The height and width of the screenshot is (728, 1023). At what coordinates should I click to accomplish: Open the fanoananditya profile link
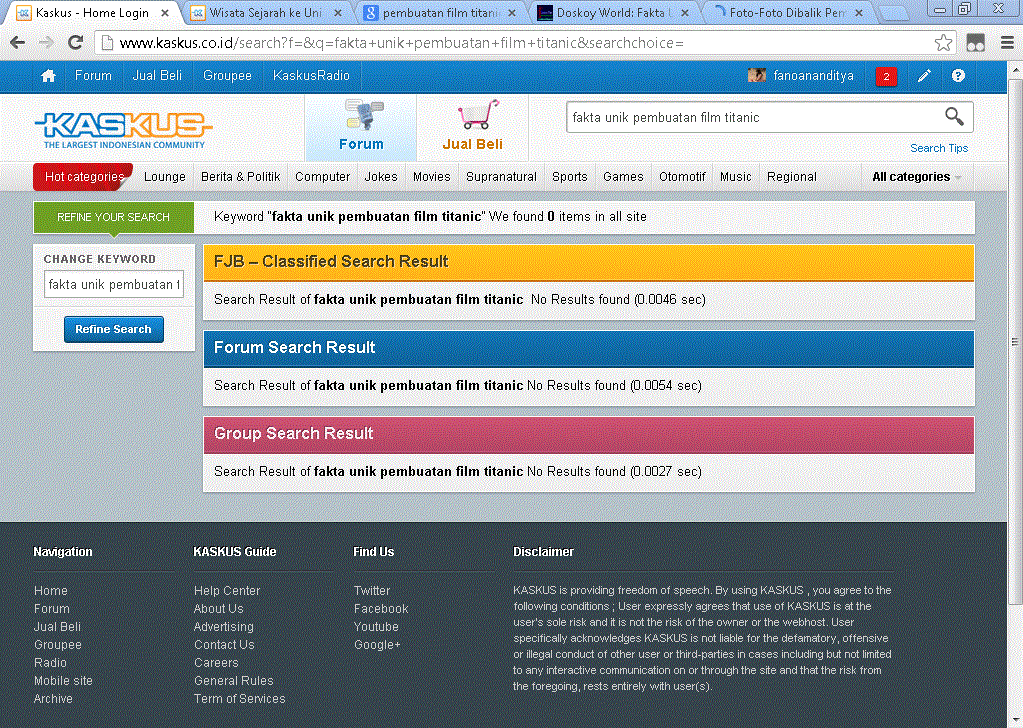tap(814, 76)
